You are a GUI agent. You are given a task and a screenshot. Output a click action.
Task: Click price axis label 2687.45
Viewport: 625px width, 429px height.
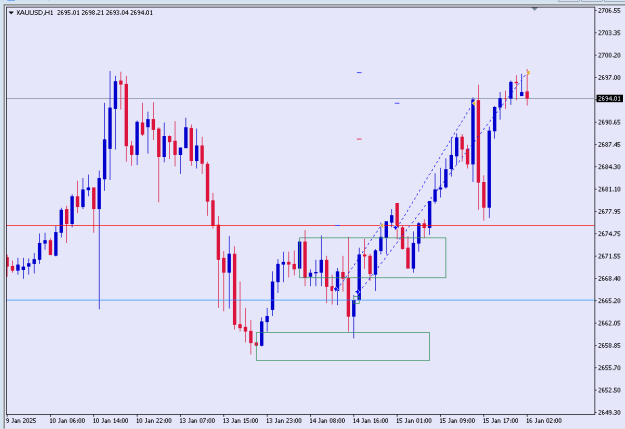(610, 144)
